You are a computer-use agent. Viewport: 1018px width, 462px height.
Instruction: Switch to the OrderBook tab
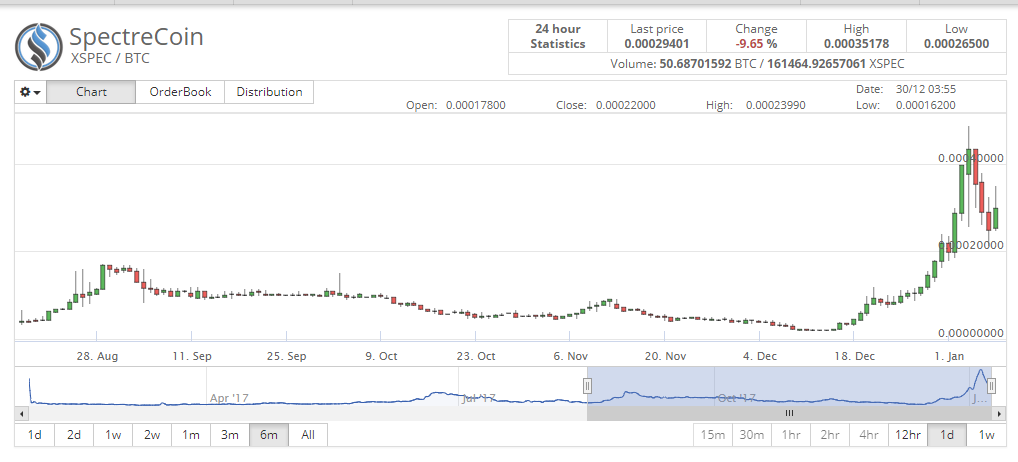pyautogui.click(x=180, y=92)
